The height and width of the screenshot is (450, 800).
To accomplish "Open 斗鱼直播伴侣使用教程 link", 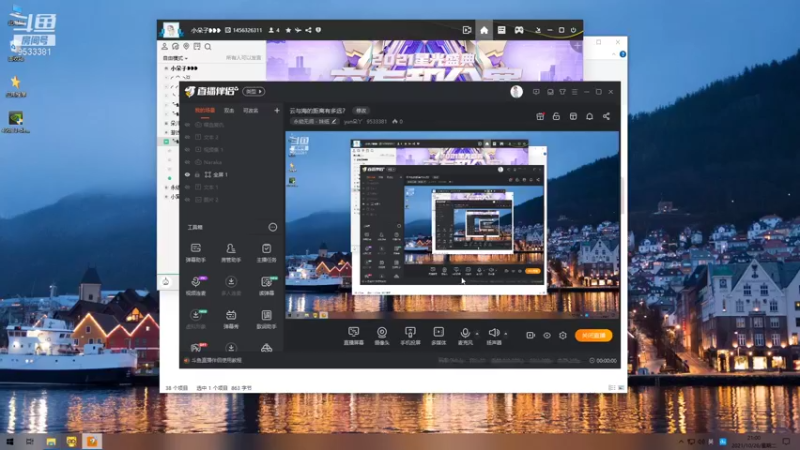I will tap(216, 360).
